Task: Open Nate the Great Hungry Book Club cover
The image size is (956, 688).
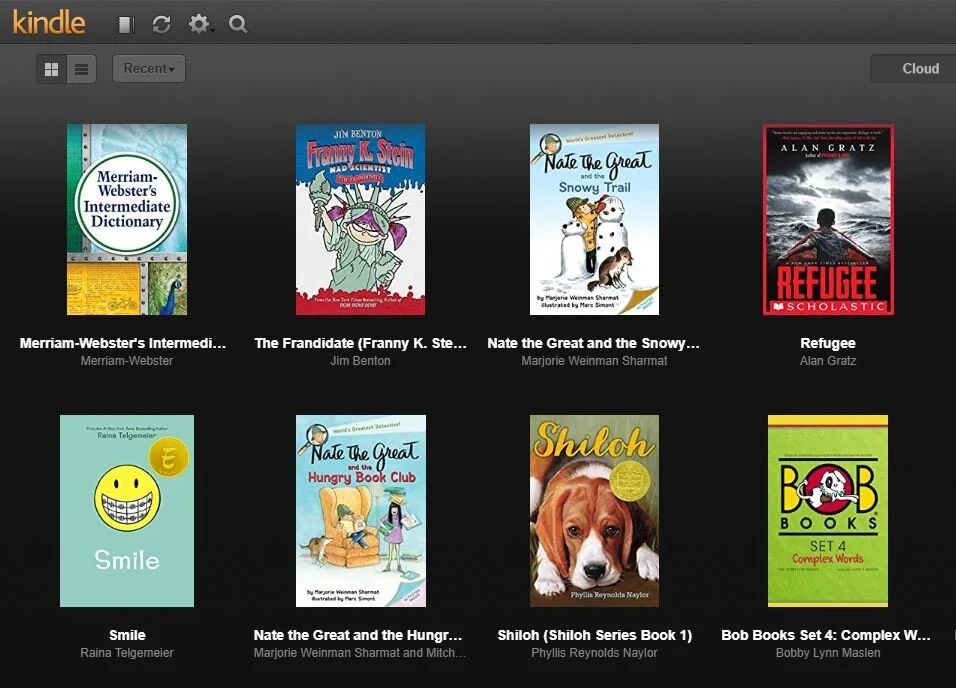Action: point(360,511)
